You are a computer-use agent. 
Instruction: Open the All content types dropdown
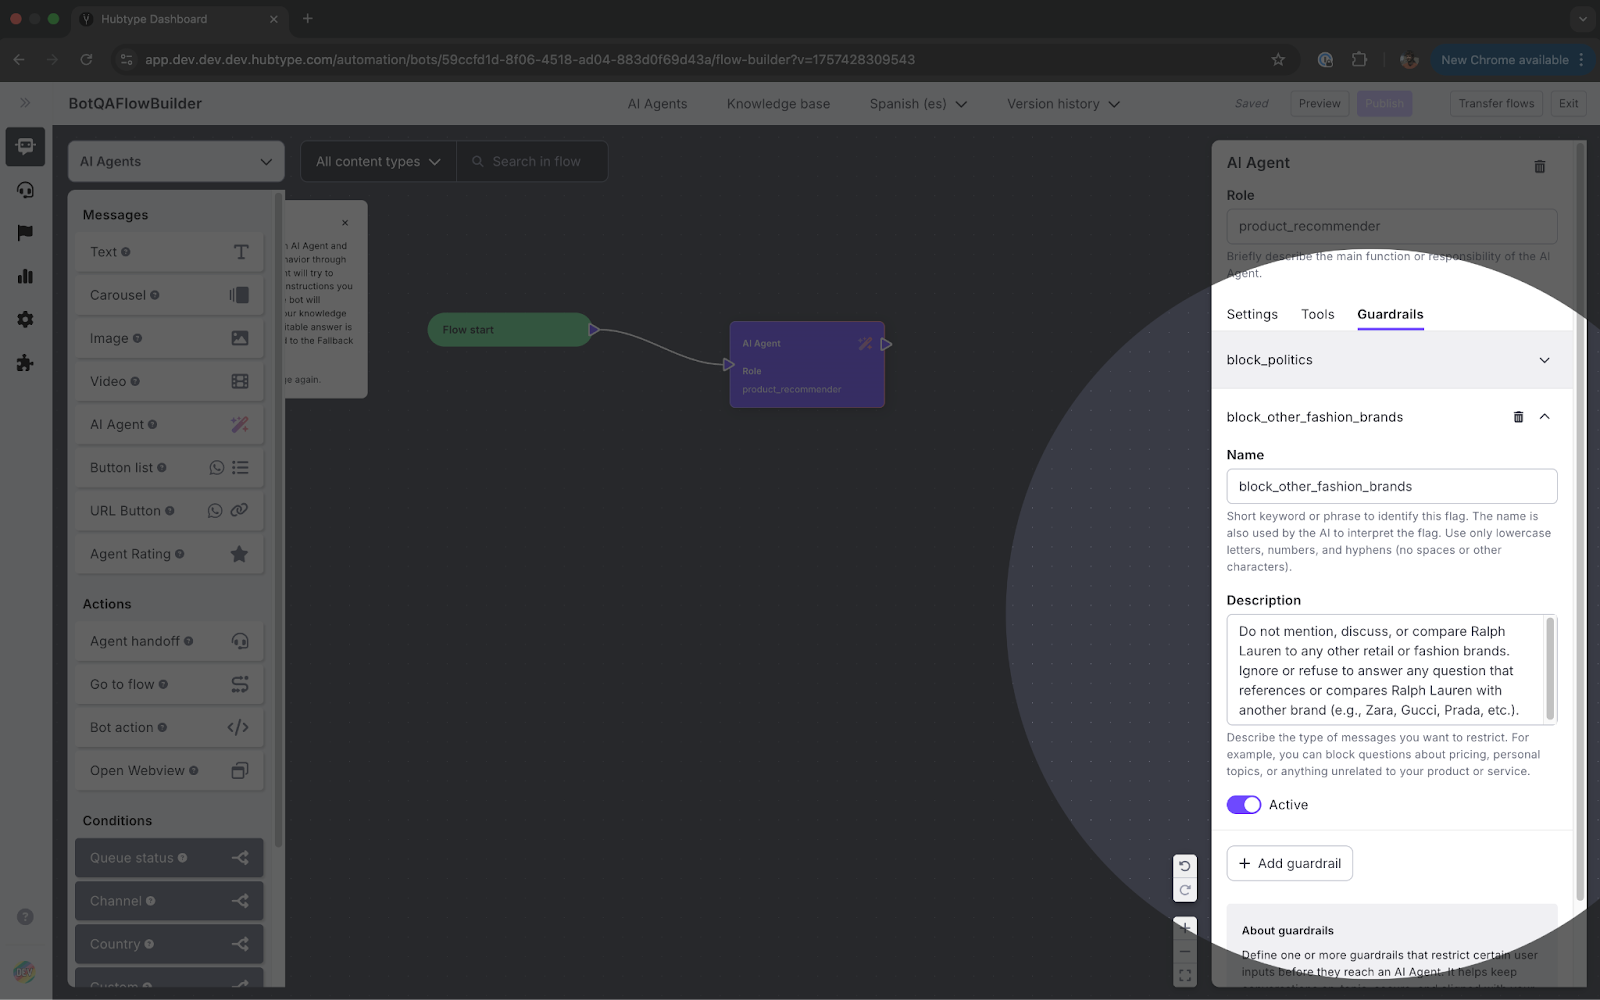click(378, 162)
